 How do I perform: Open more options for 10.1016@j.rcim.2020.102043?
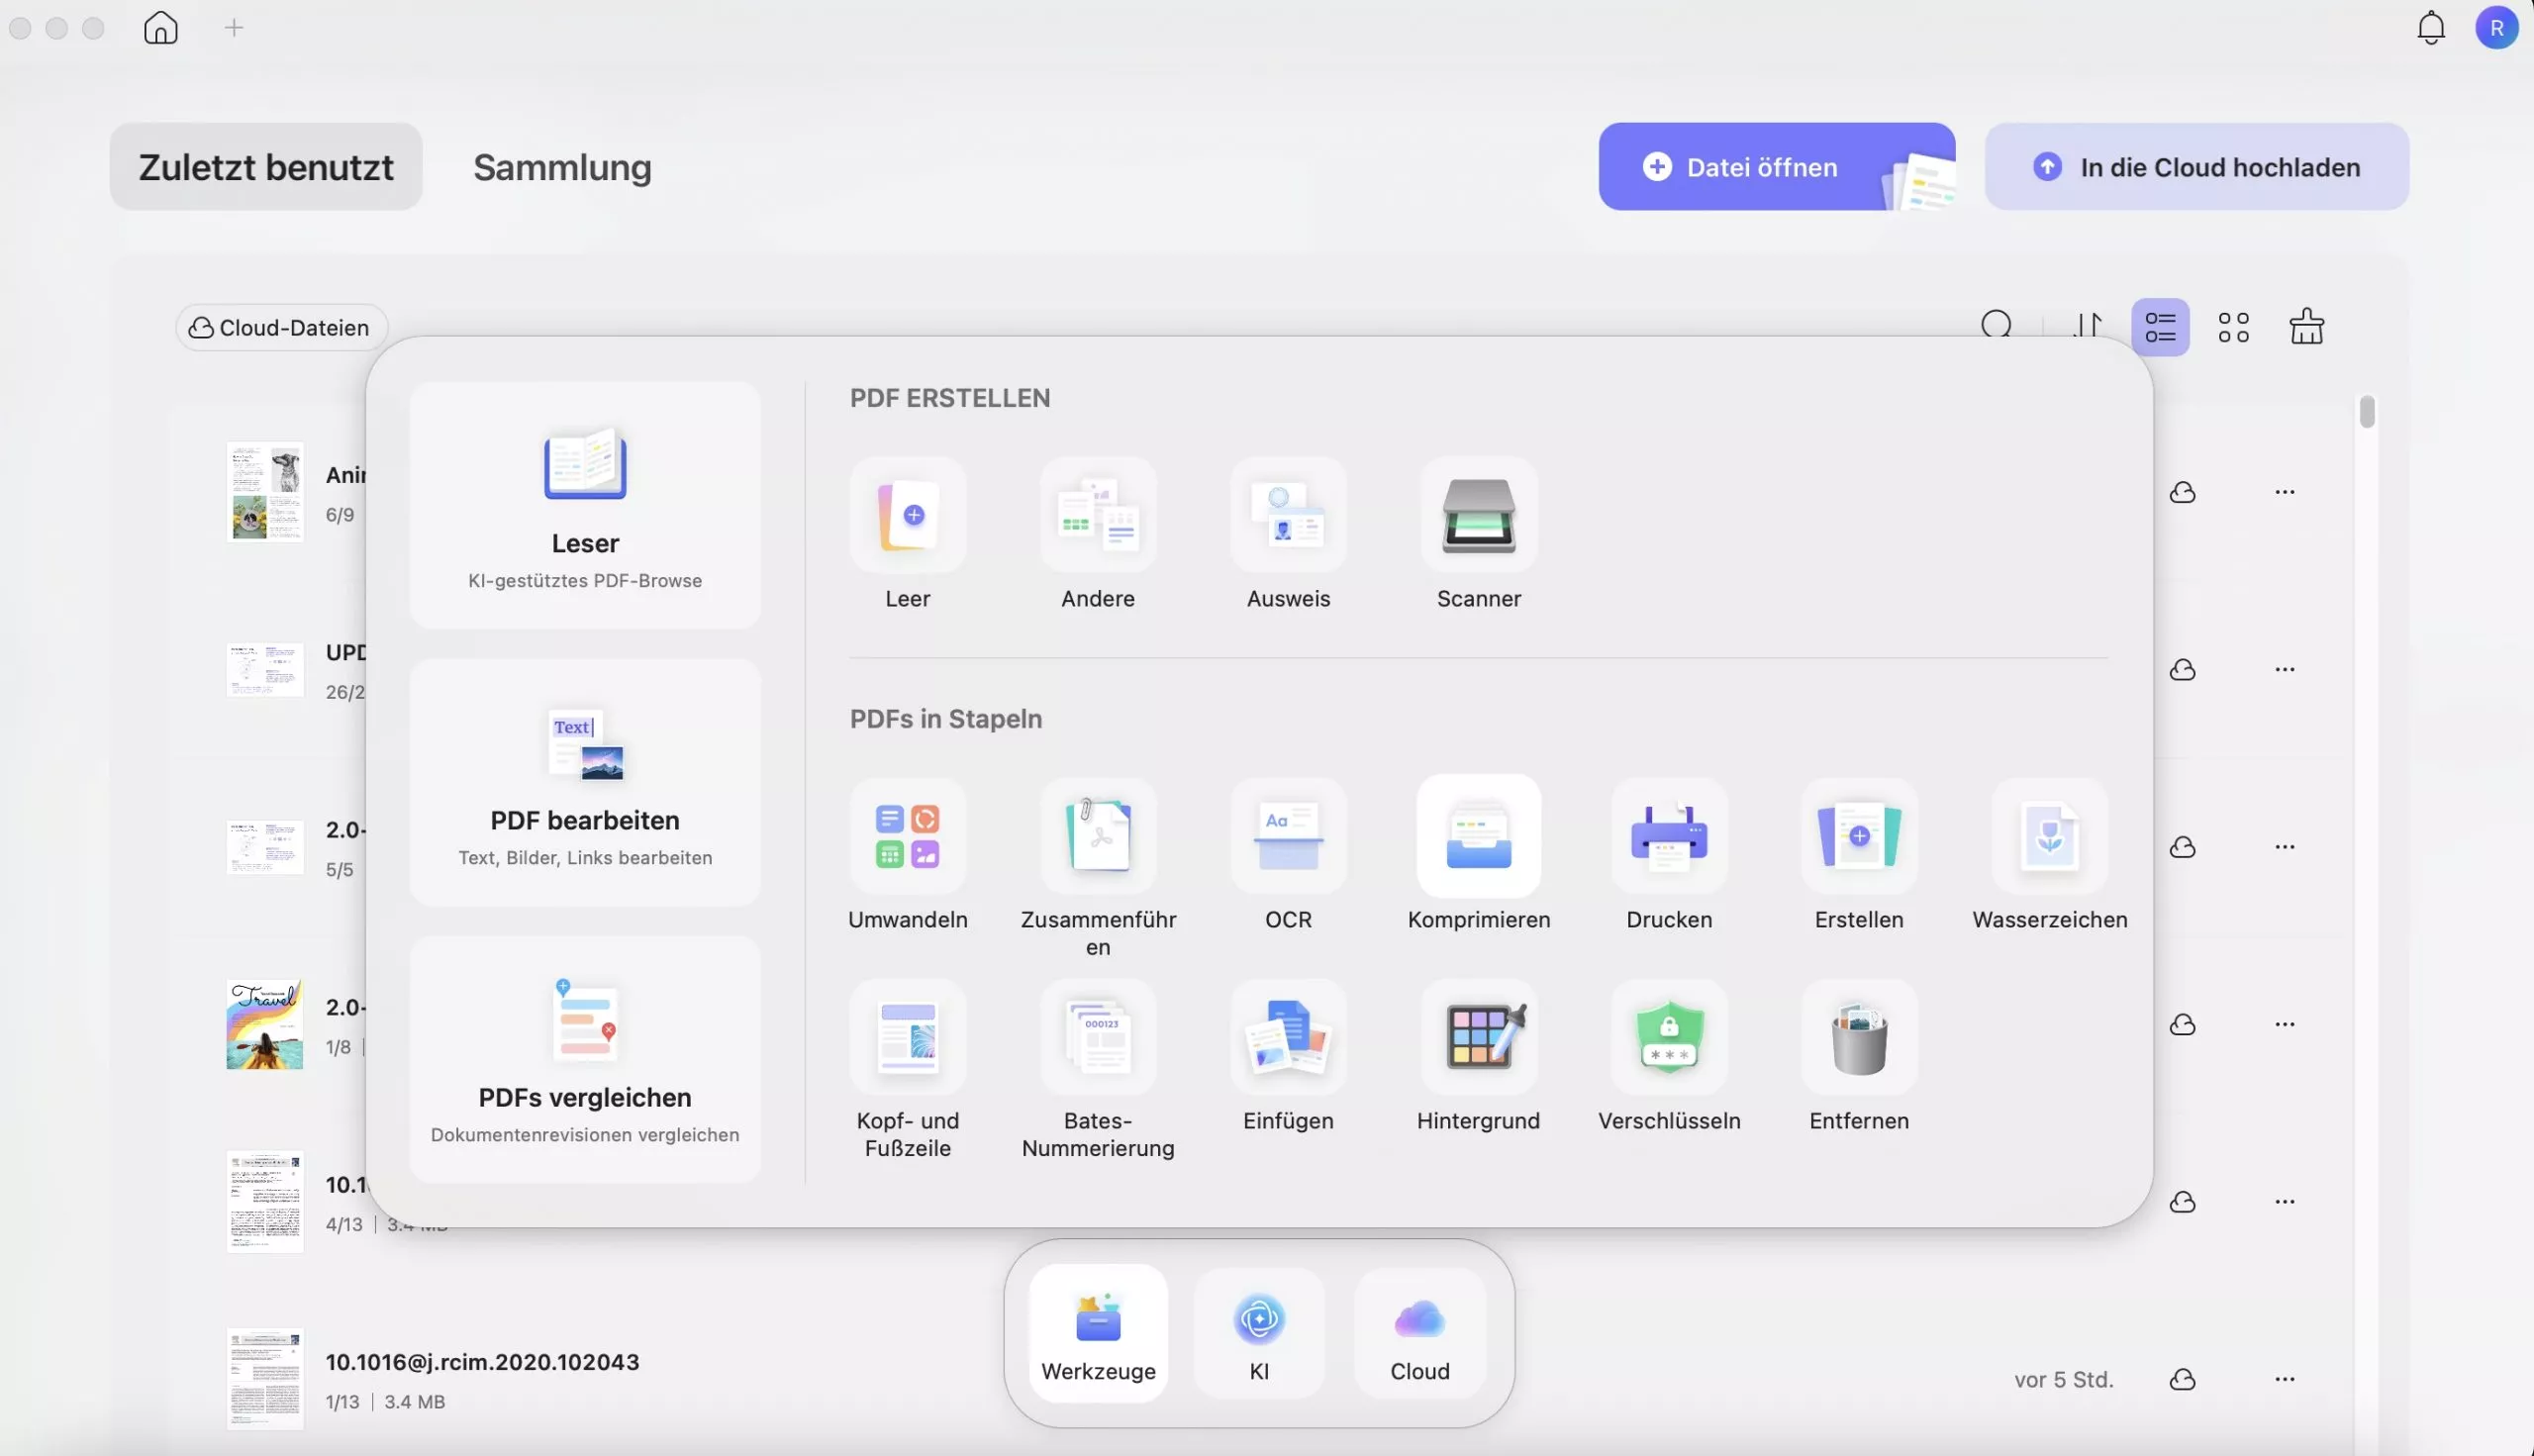(x=2284, y=1379)
